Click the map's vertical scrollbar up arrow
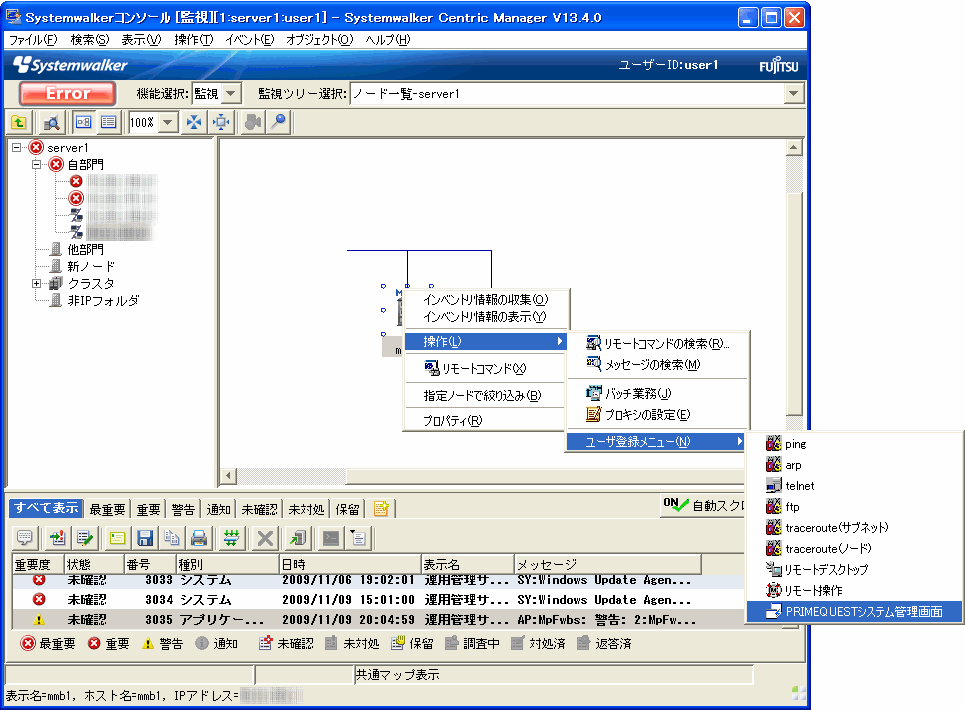 click(x=794, y=148)
